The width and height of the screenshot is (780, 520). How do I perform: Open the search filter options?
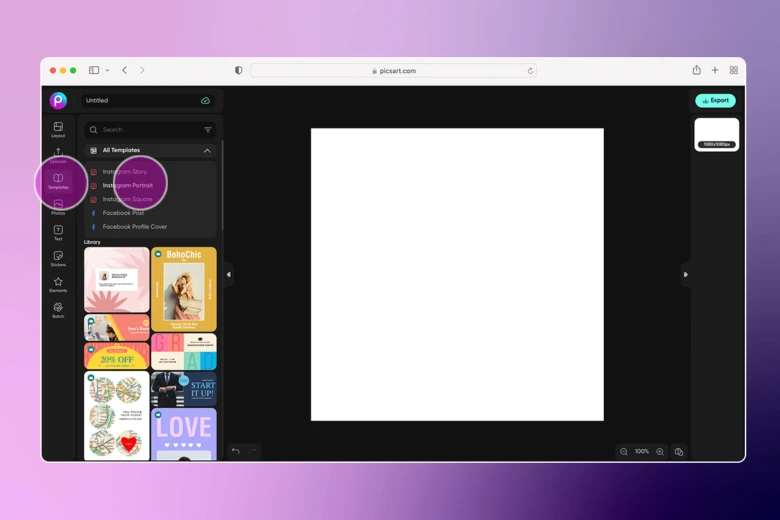[208, 130]
